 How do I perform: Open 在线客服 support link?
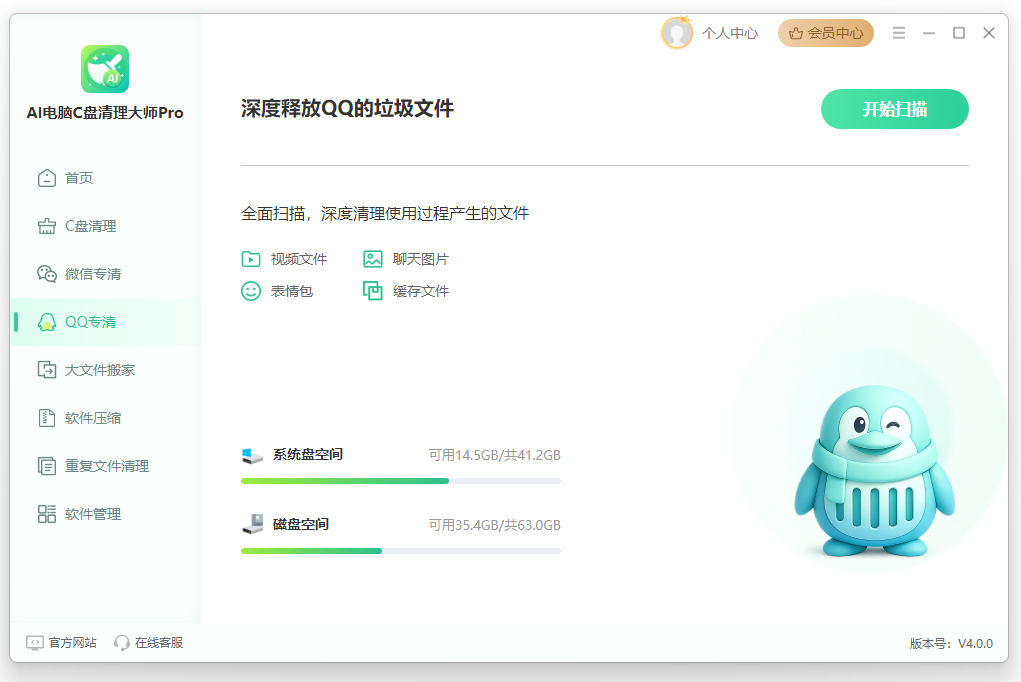point(159,643)
